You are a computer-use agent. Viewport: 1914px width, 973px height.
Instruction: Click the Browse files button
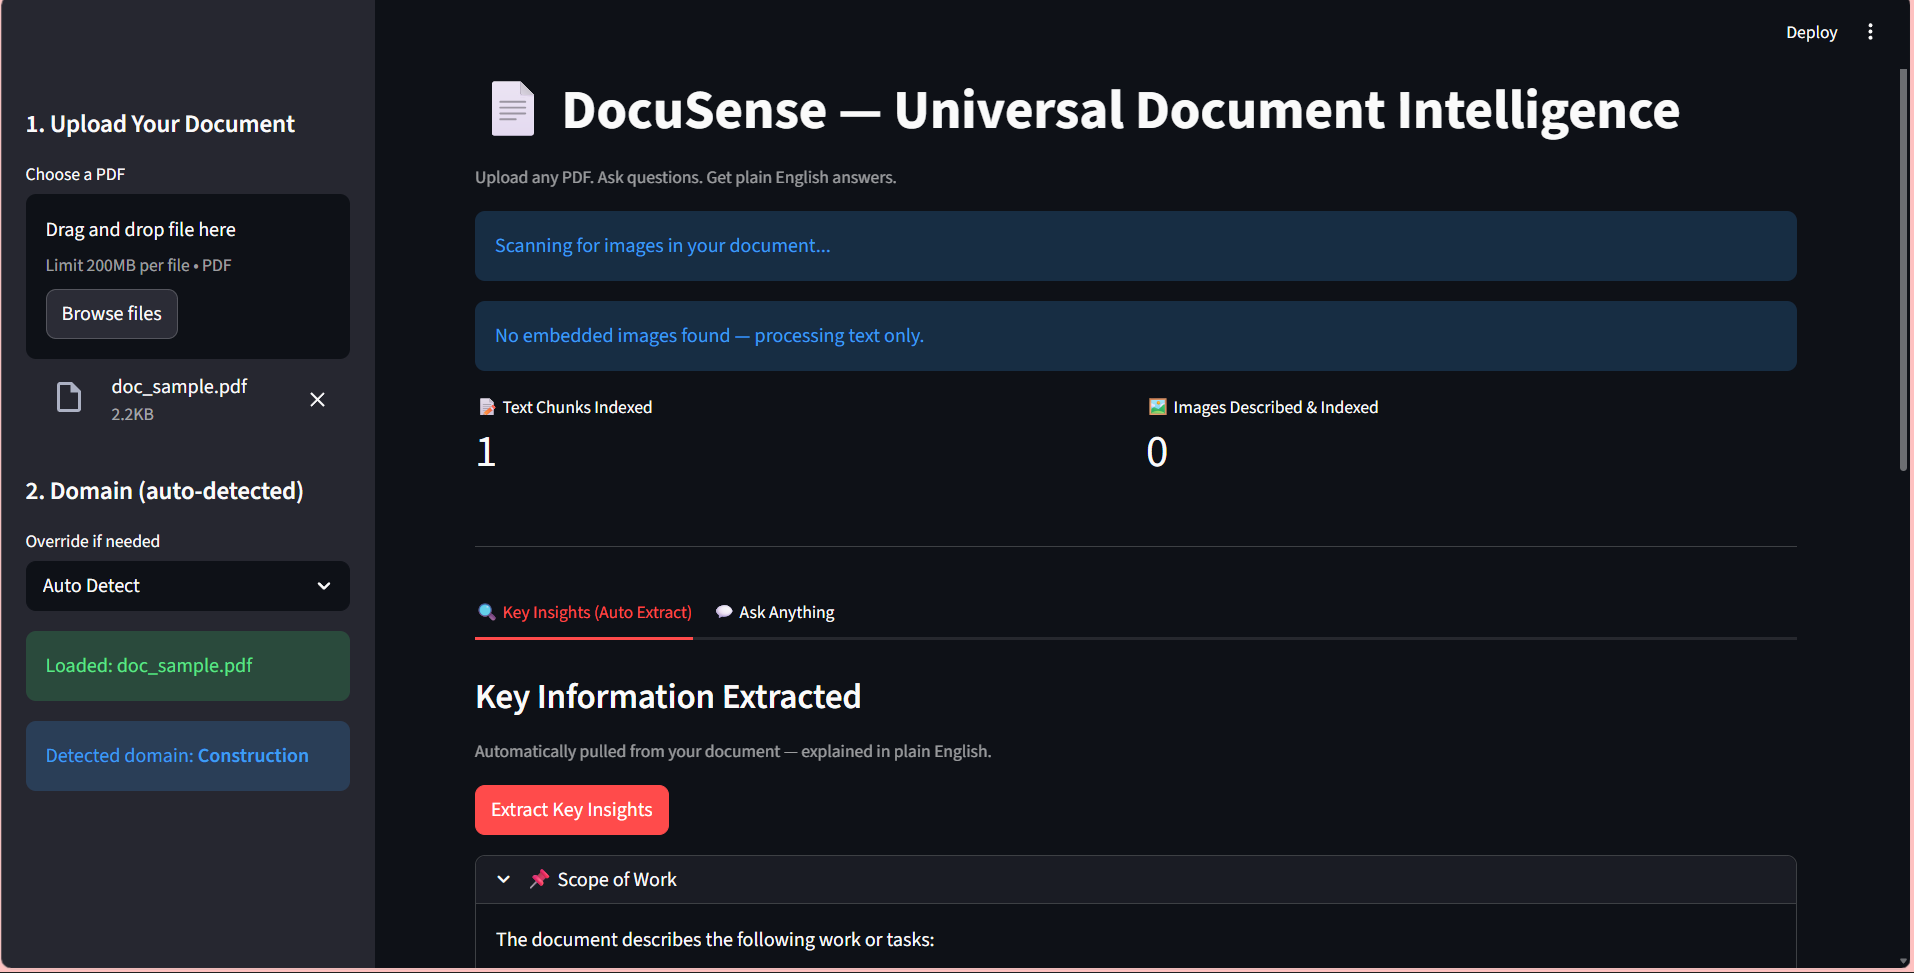[111, 313]
